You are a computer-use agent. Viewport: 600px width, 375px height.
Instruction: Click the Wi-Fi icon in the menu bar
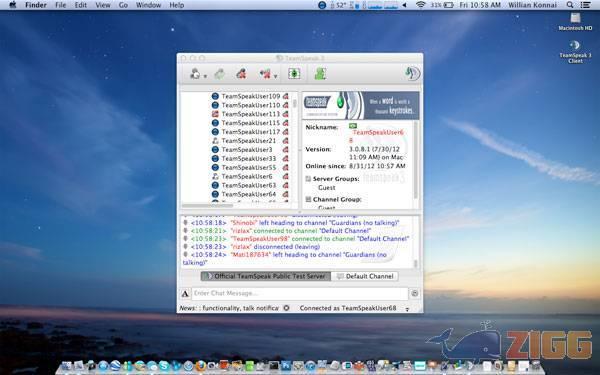point(421,5)
